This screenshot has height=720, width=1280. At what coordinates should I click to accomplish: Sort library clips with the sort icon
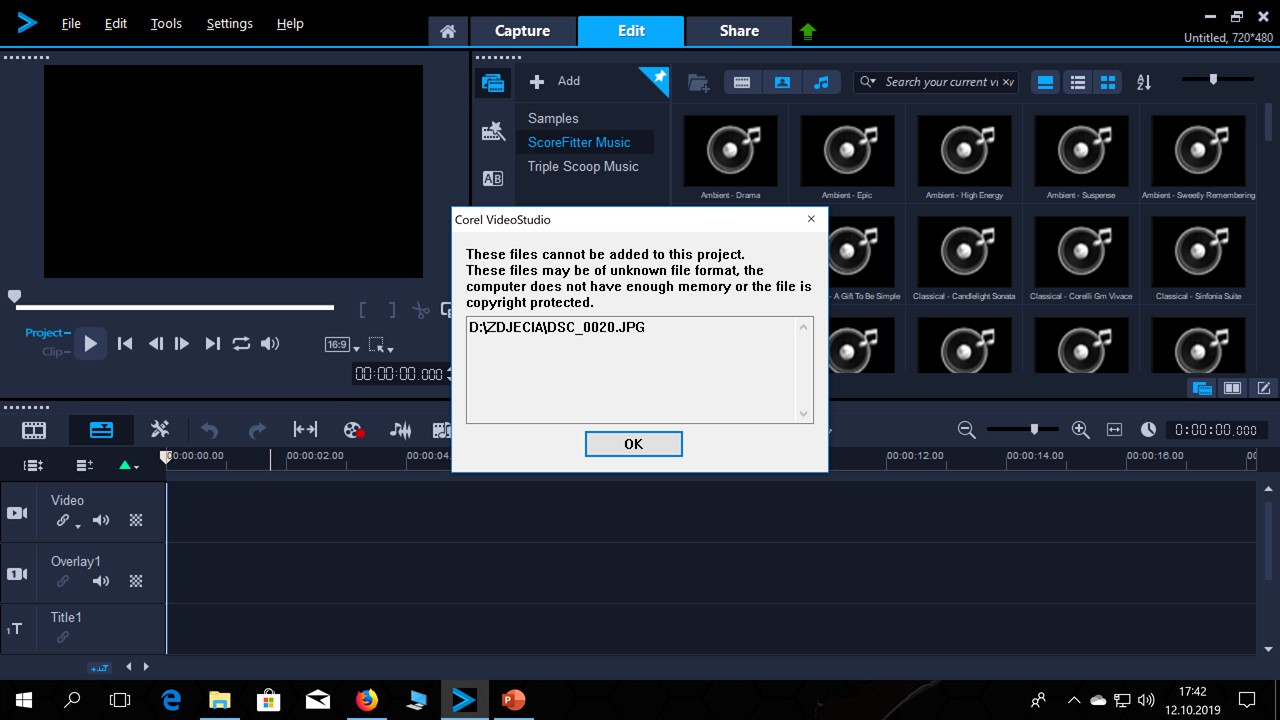(1144, 83)
